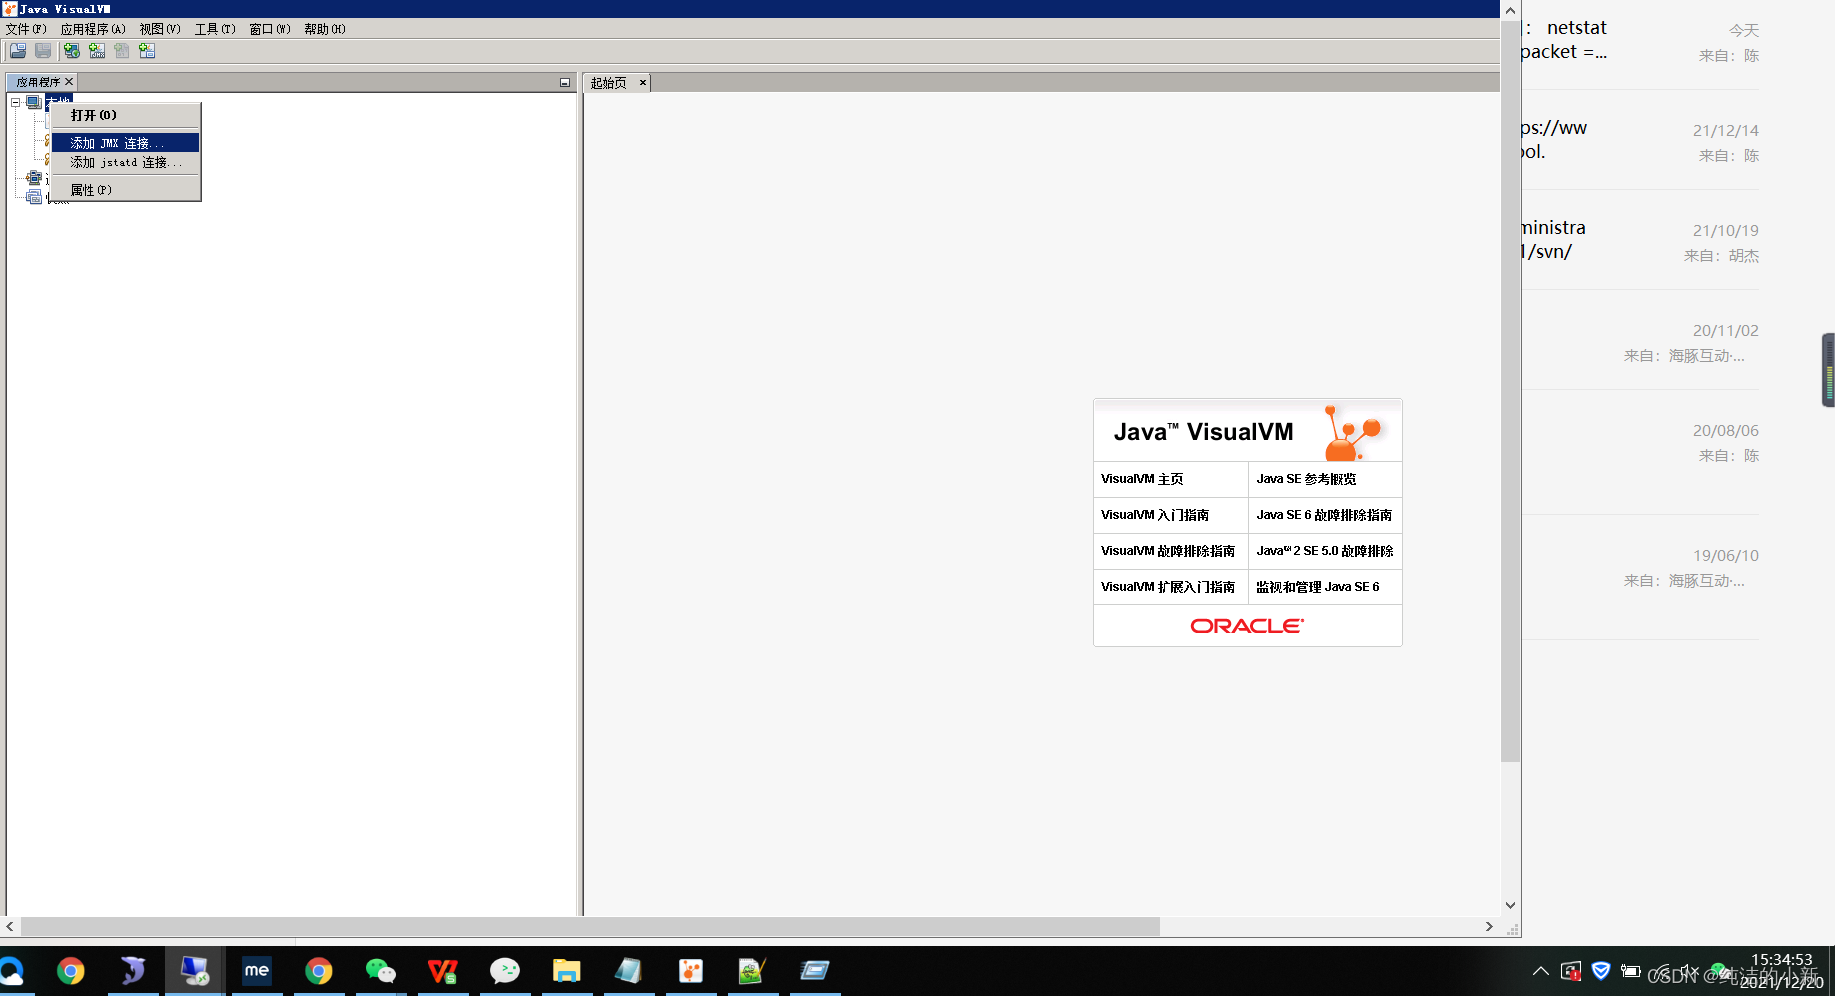Viewport: 1835px width, 996px height.
Task: Click the greyed-out Save toolbar icon
Action: coord(43,51)
